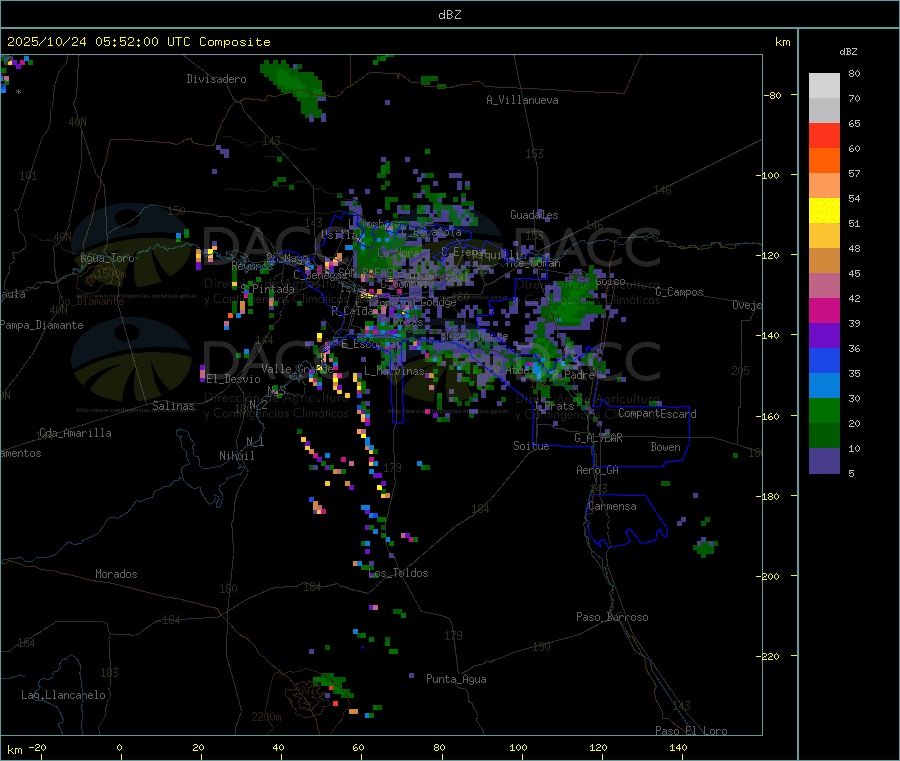Click the dBZ heading above the color legend
Screen dimensions: 900x761
point(848,52)
